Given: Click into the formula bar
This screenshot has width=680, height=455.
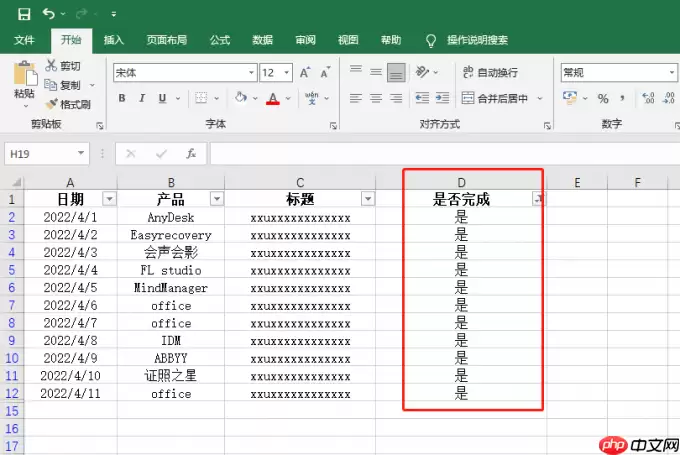Looking at the screenshot, I should click(445, 154).
